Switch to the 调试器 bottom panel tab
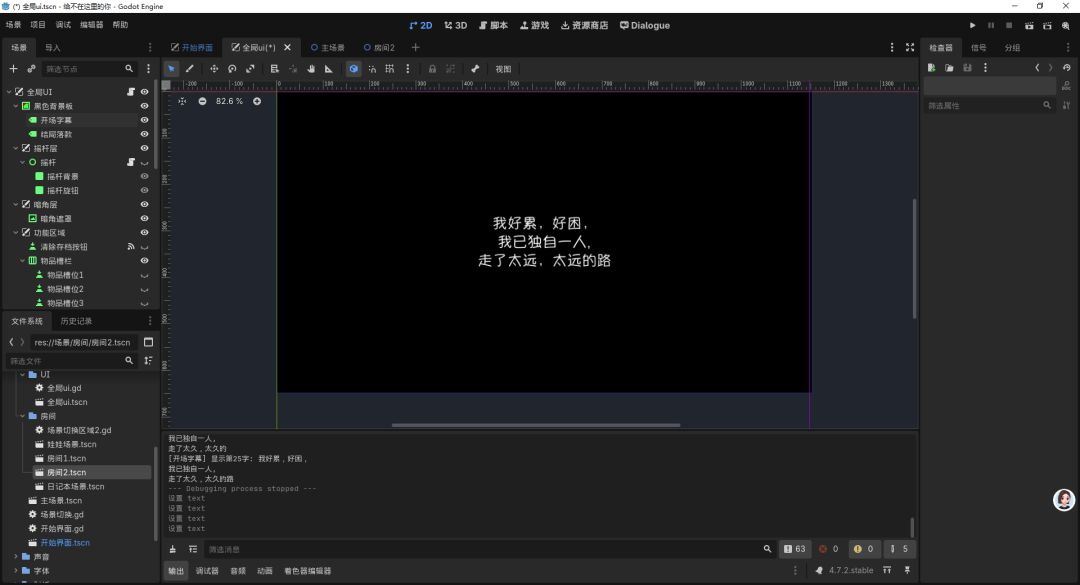 tap(207, 571)
